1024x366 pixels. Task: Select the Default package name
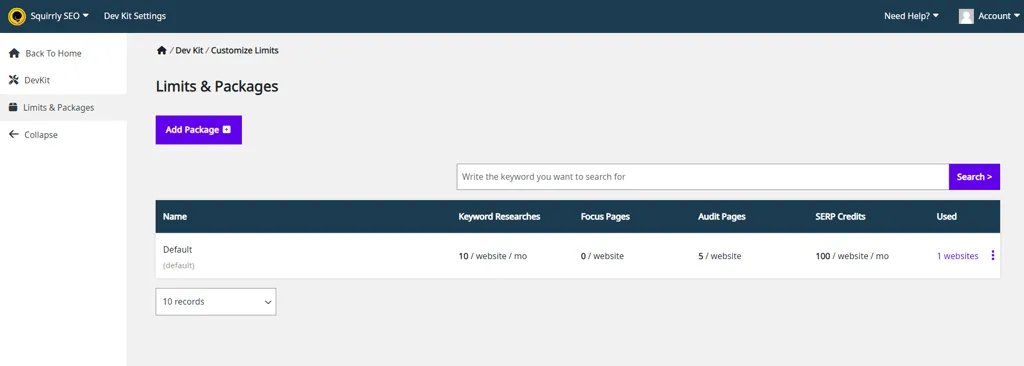178,250
